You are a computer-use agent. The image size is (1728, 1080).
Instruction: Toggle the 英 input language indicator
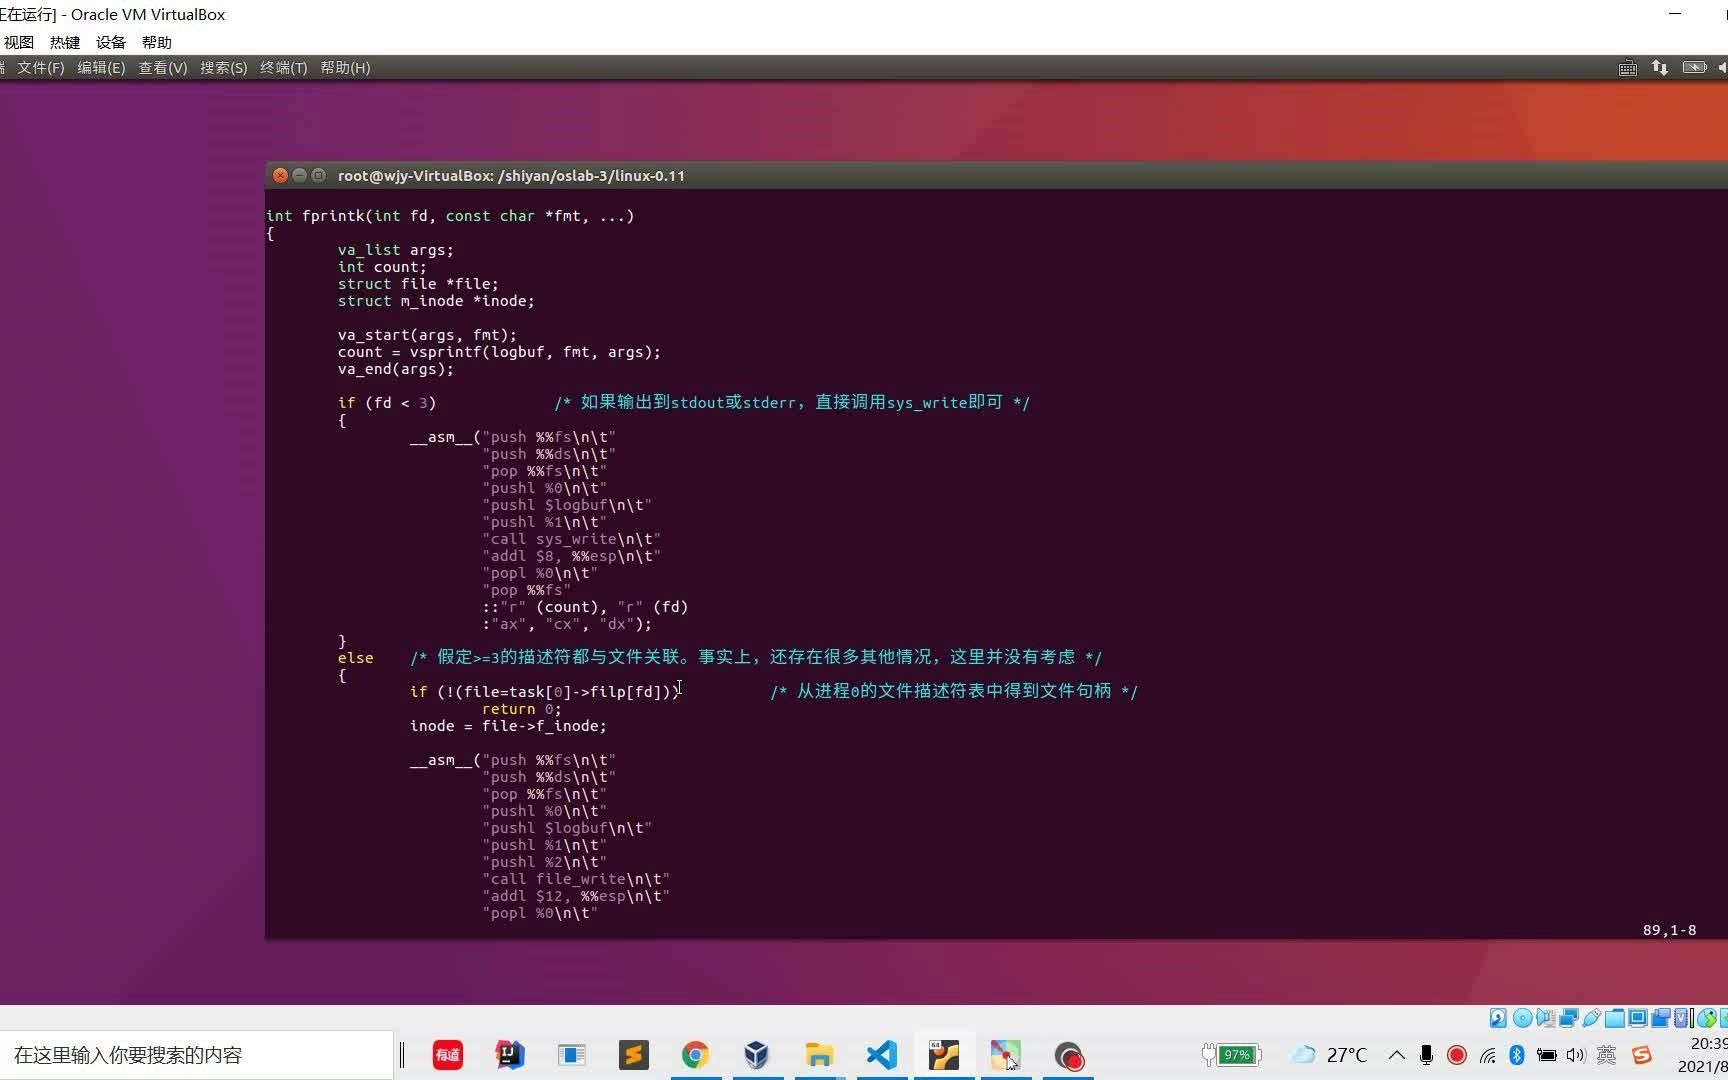click(x=1607, y=1055)
